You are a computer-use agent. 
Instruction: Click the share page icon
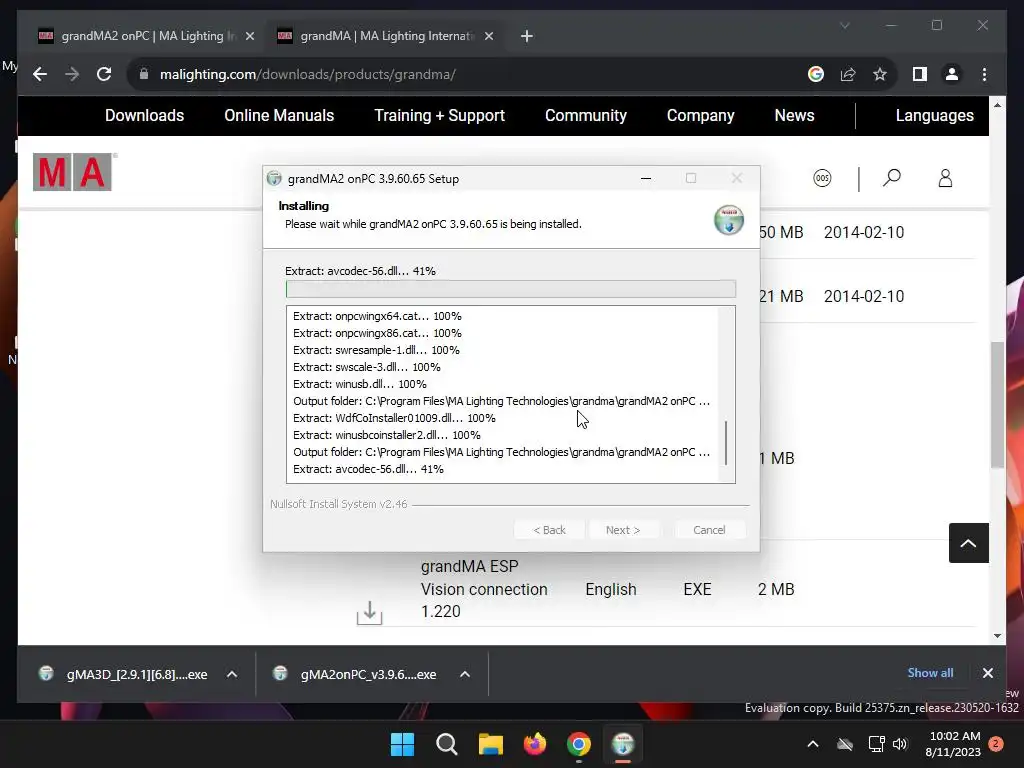pos(848,74)
